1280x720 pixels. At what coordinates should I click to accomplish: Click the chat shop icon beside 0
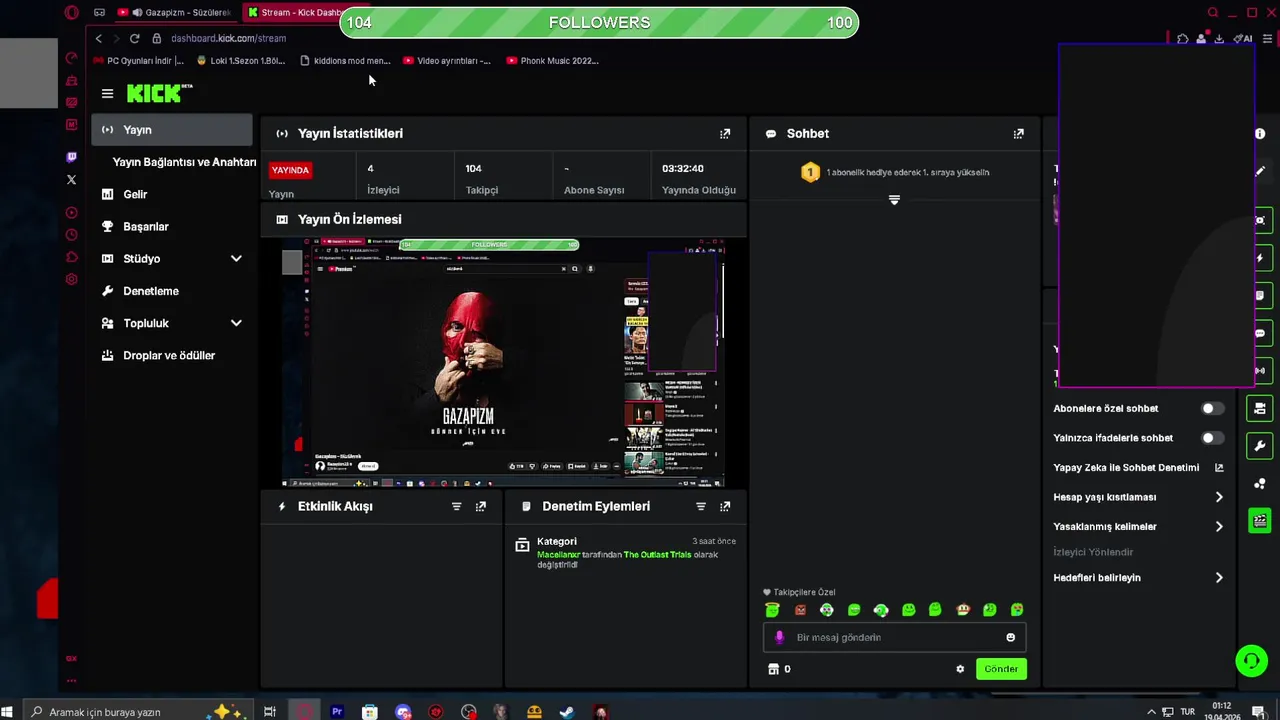click(x=773, y=669)
